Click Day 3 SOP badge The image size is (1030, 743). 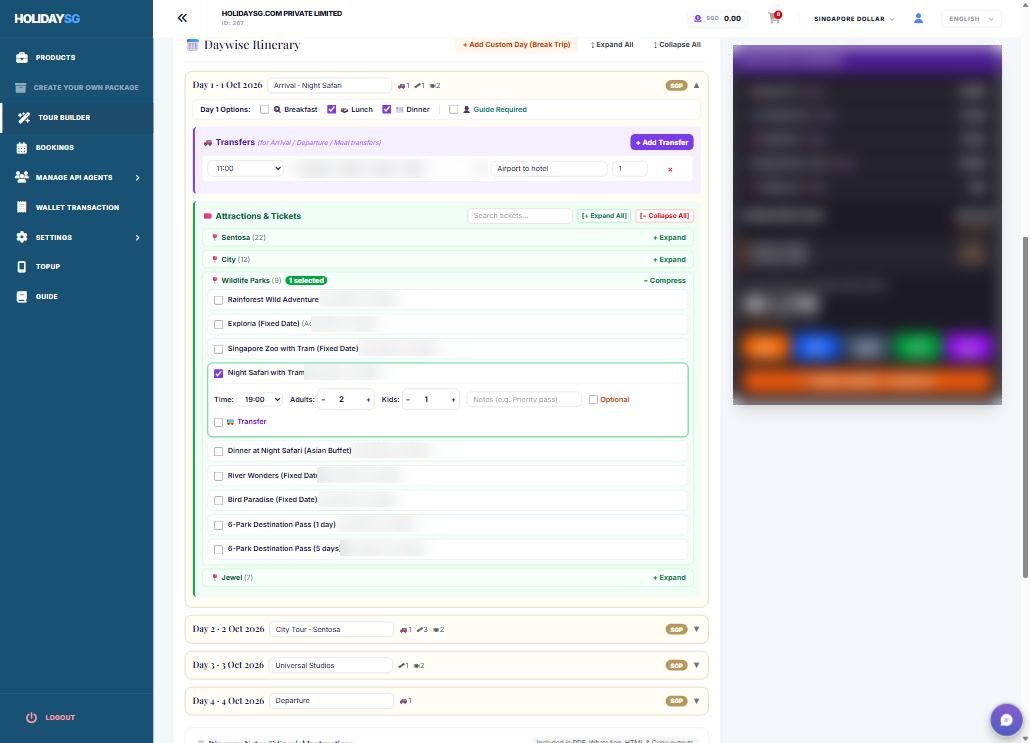[x=676, y=665]
